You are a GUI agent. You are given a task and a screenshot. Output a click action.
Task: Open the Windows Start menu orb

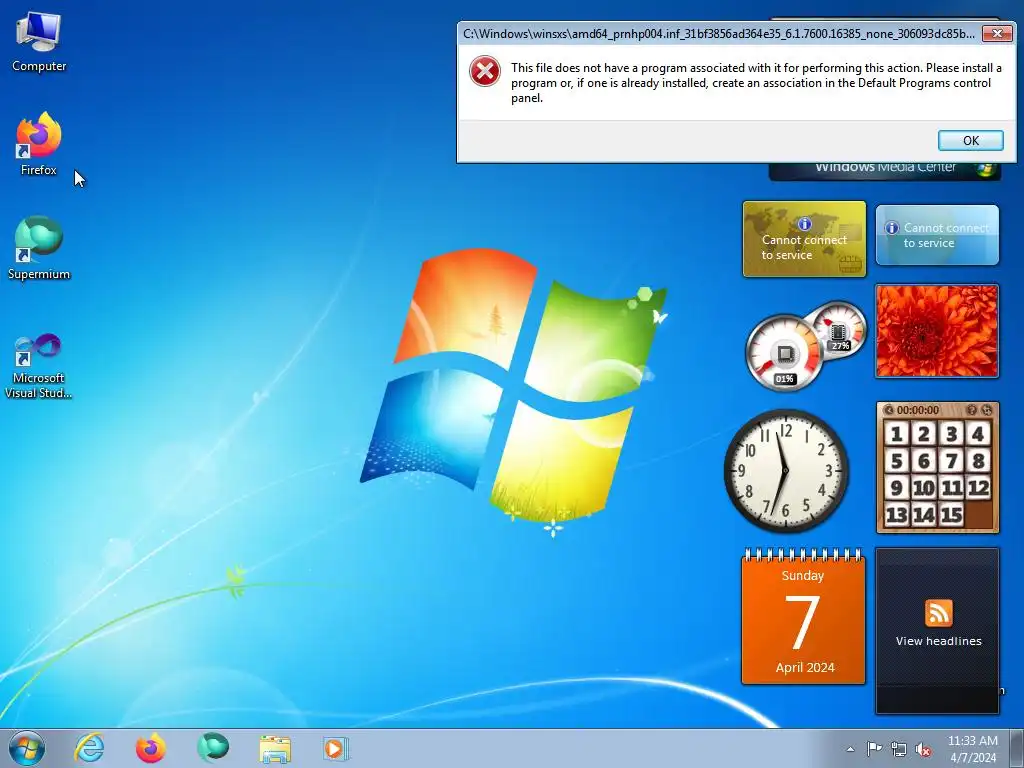(x=27, y=748)
